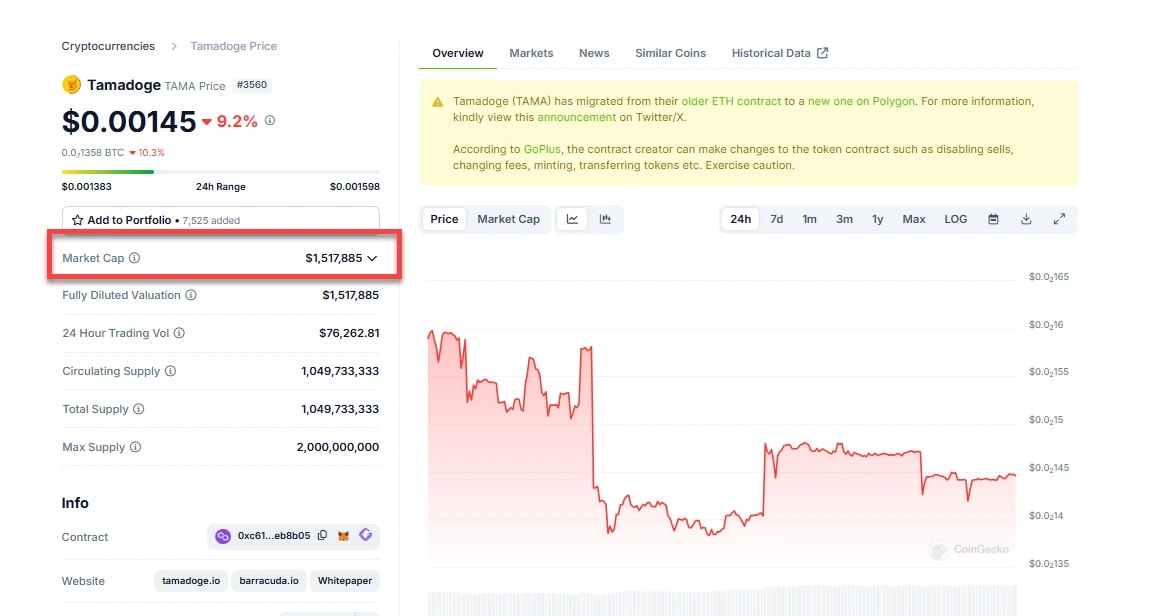Click info icon beside Circulating Supply
This screenshot has height=616, width=1172.
pos(170,371)
